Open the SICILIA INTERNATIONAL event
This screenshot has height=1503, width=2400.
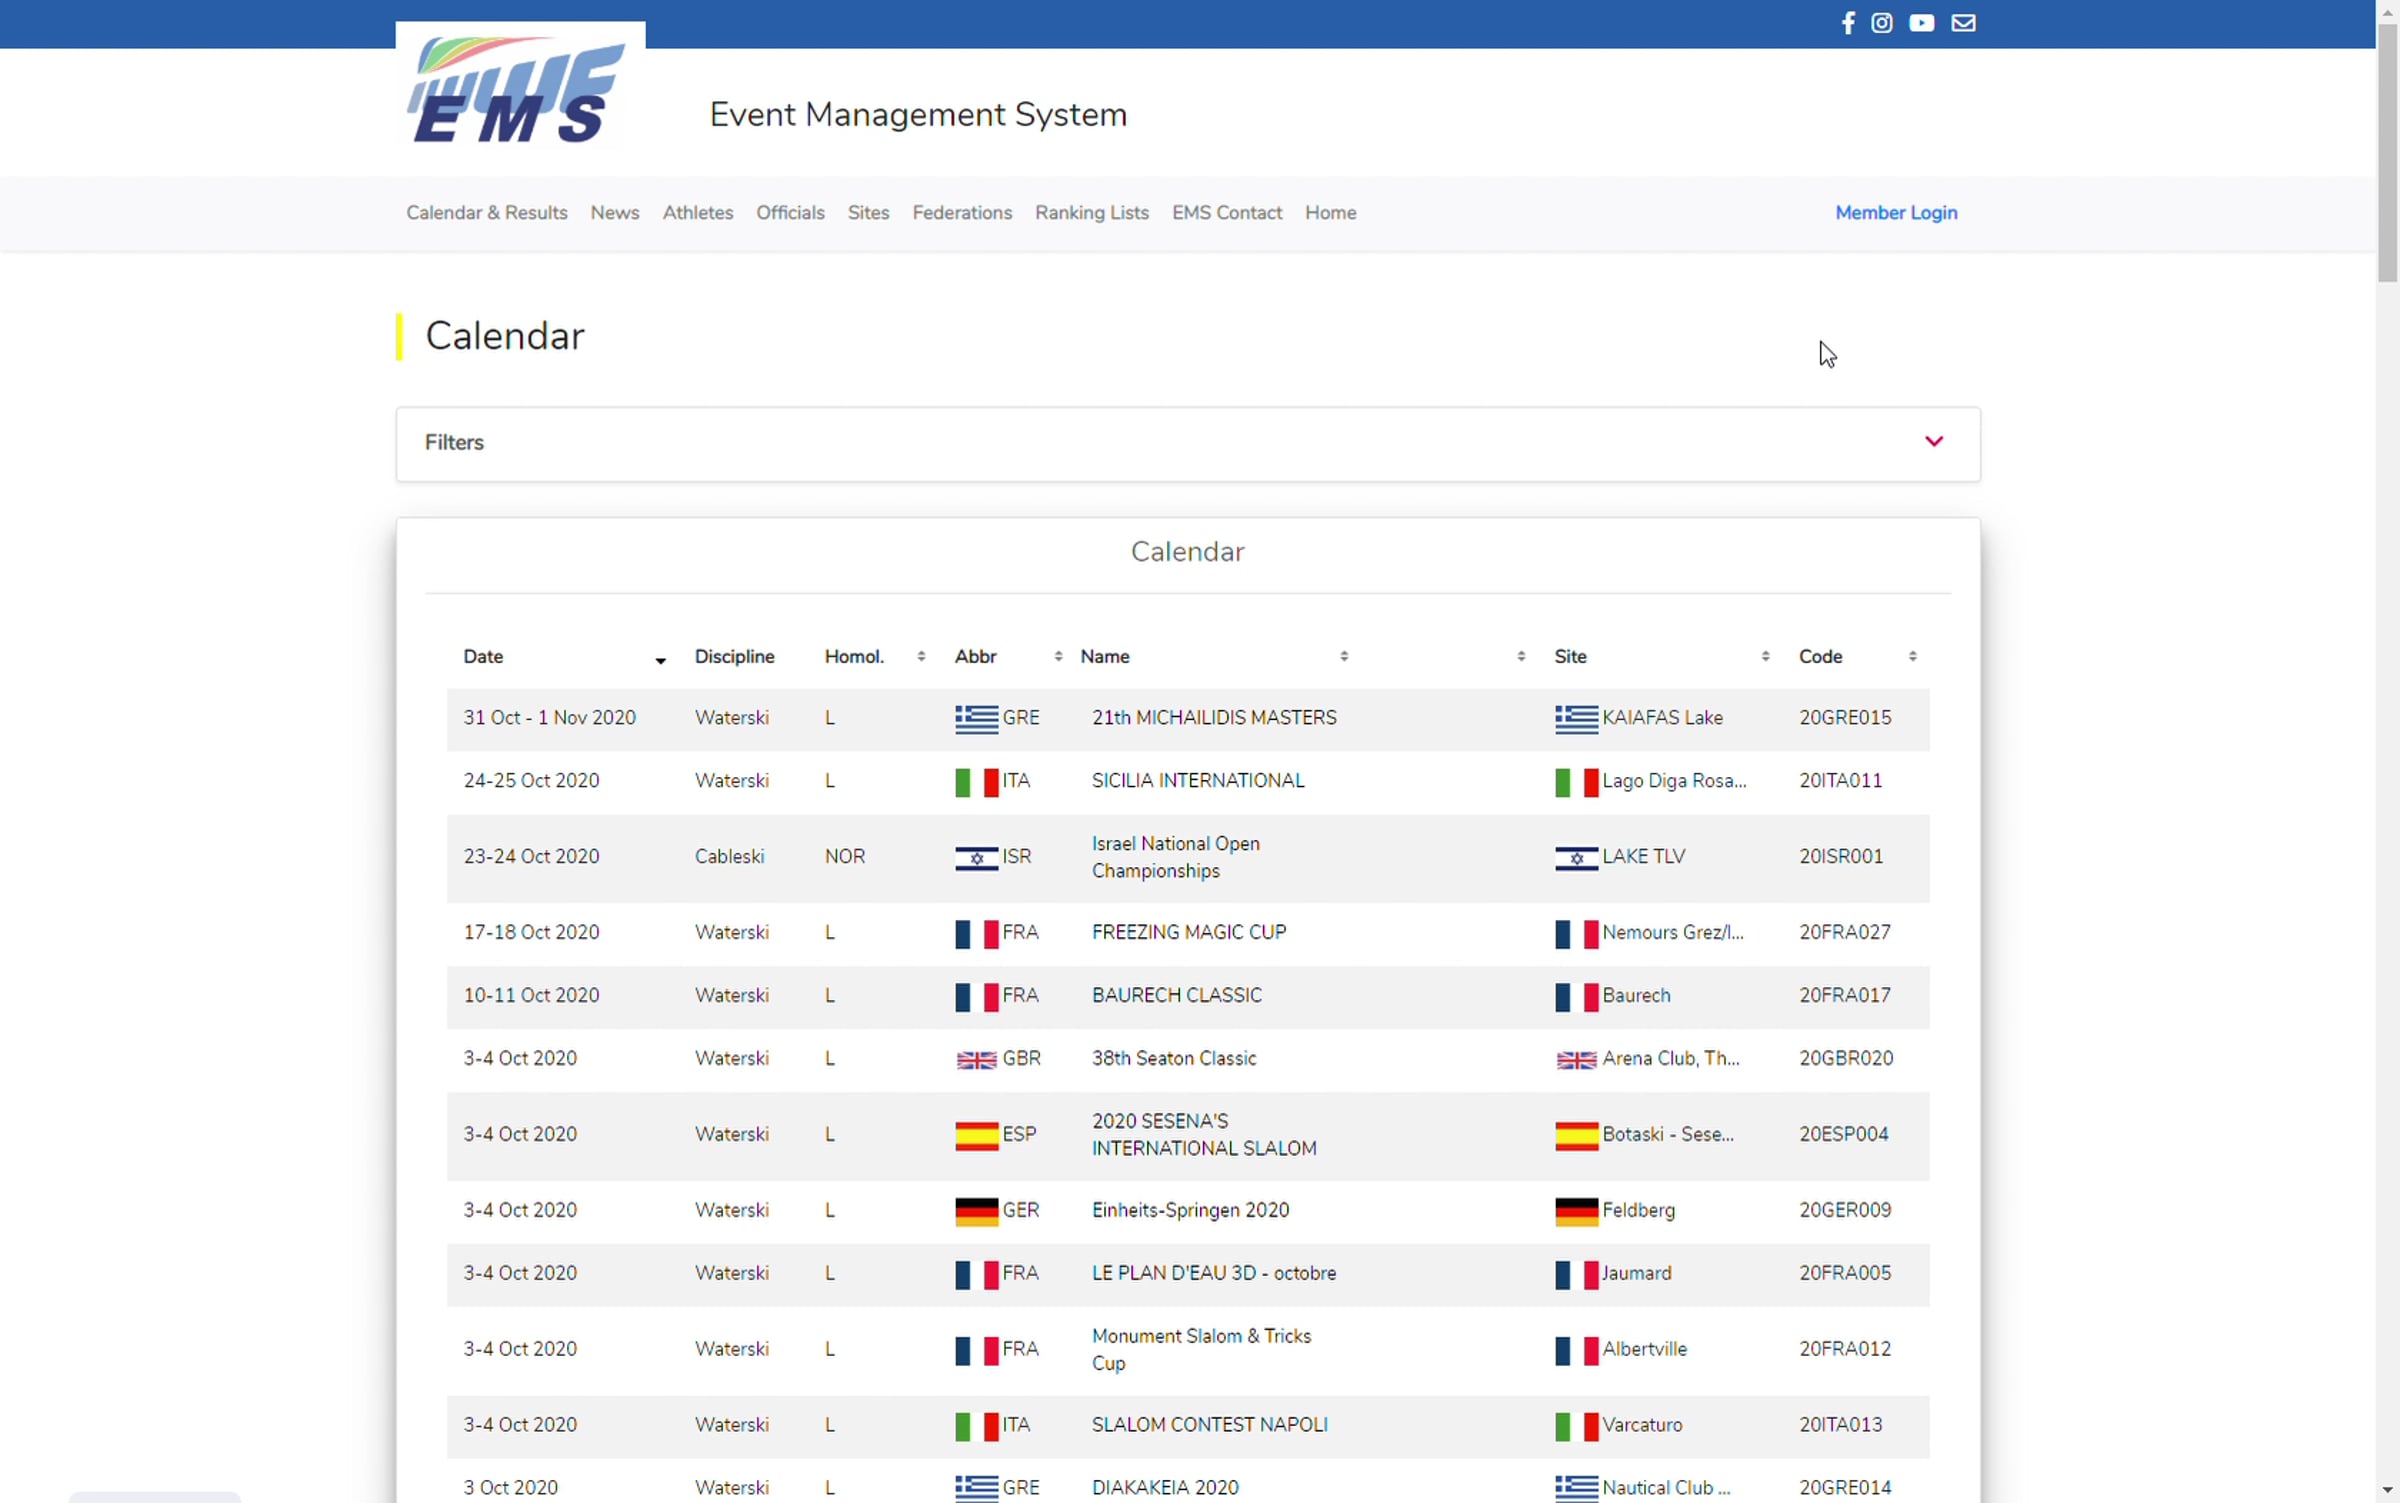tap(1197, 781)
